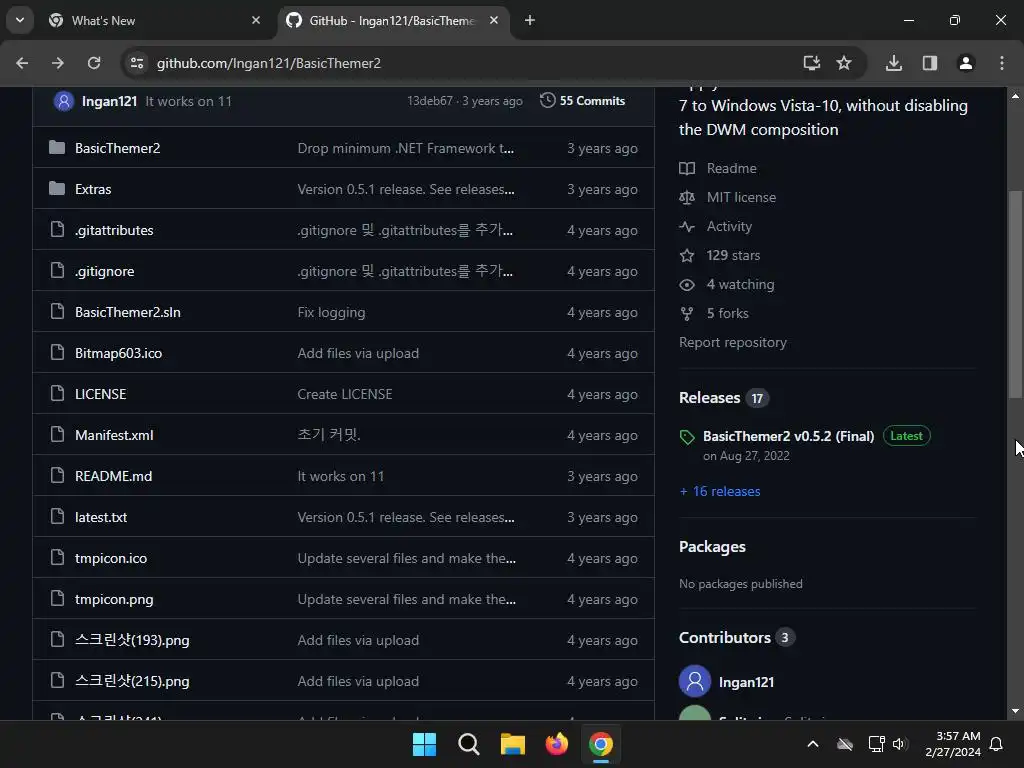Viewport: 1024px width, 768px height.
Task: Bookmark this page with star icon
Action: tap(844, 63)
